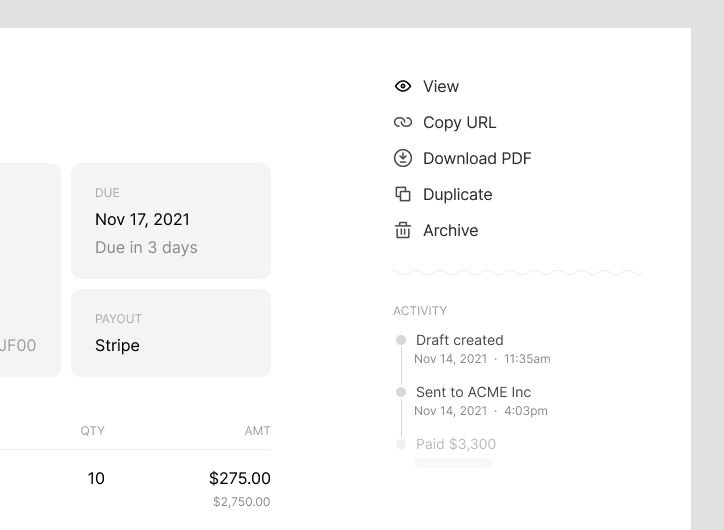Click the download arrow icon
Image resolution: width=724 pixels, height=530 pixels.
coord(403,158)
